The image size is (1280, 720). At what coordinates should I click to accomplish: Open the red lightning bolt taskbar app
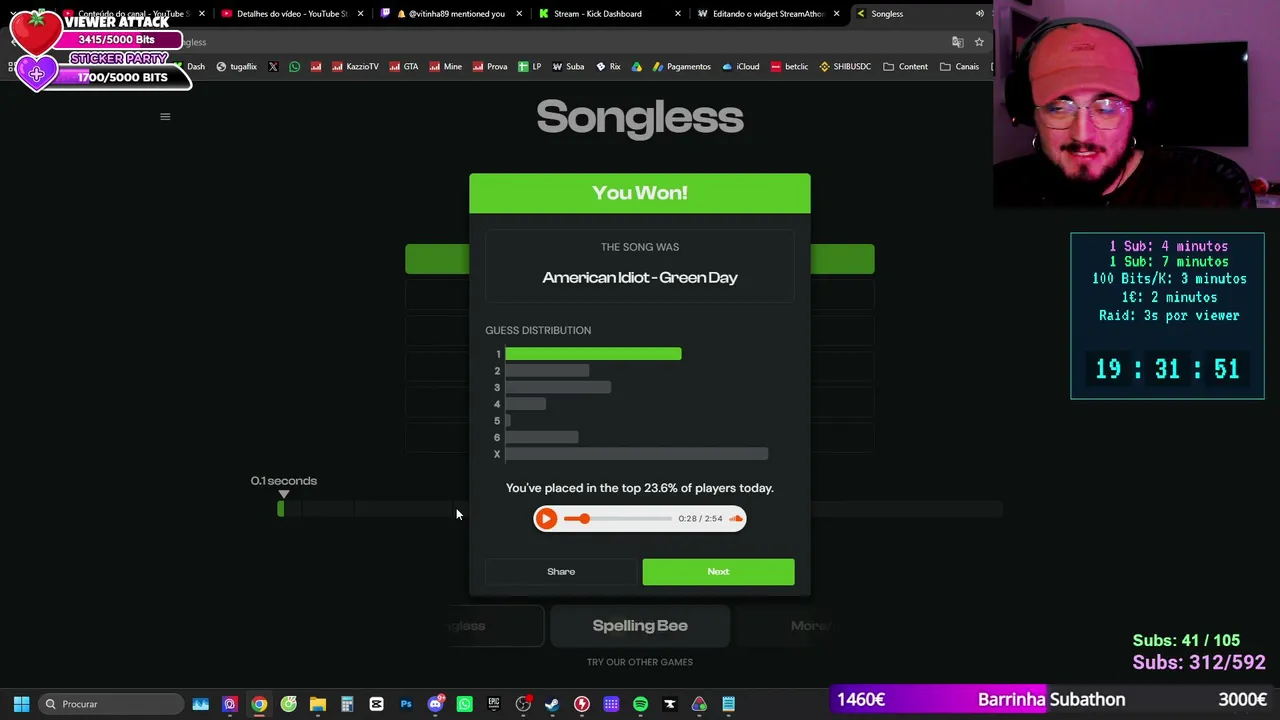582,704
